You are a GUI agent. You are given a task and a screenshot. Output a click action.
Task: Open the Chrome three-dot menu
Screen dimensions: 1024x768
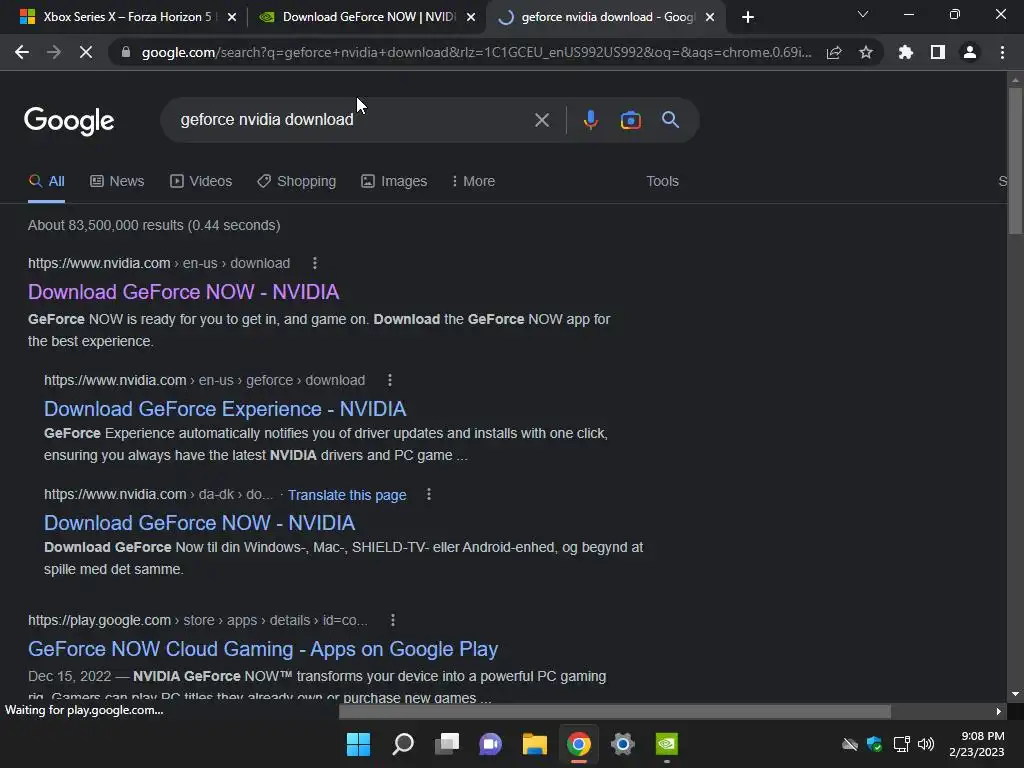1002,52
